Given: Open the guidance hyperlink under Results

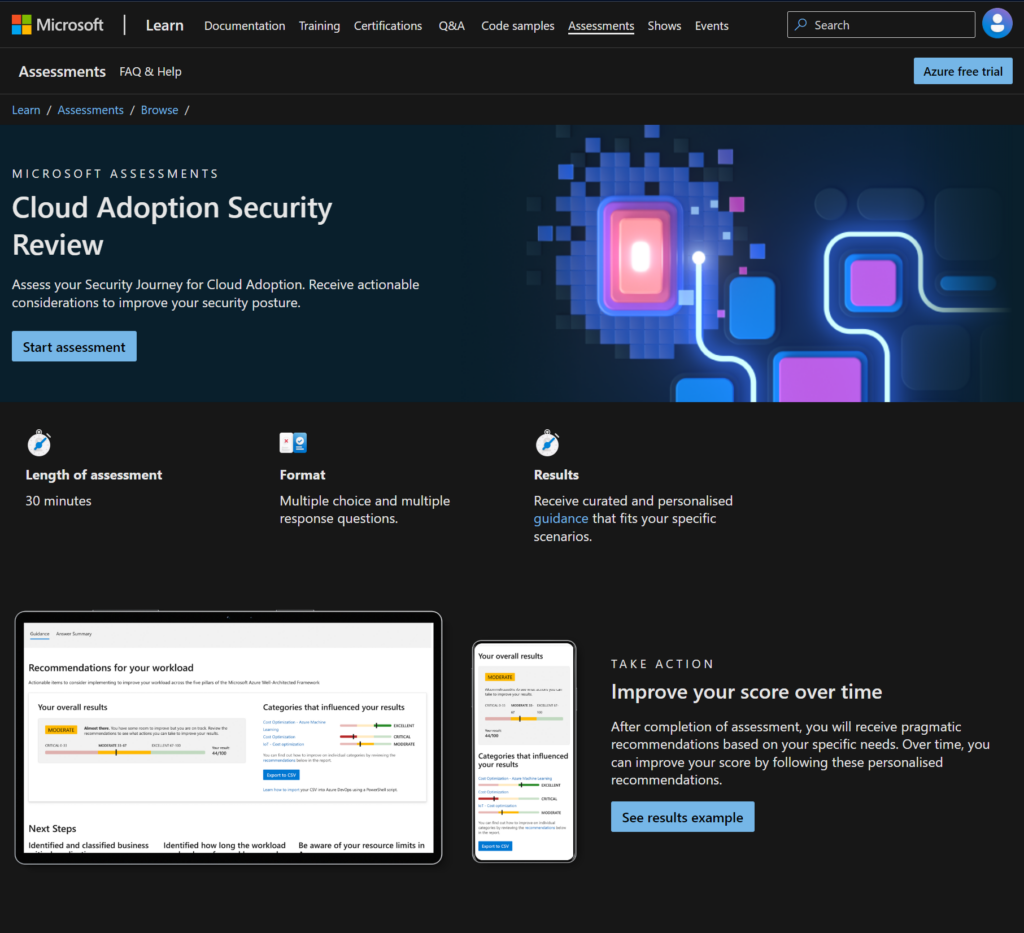Looking at the screenshot, I should [561, 518].
